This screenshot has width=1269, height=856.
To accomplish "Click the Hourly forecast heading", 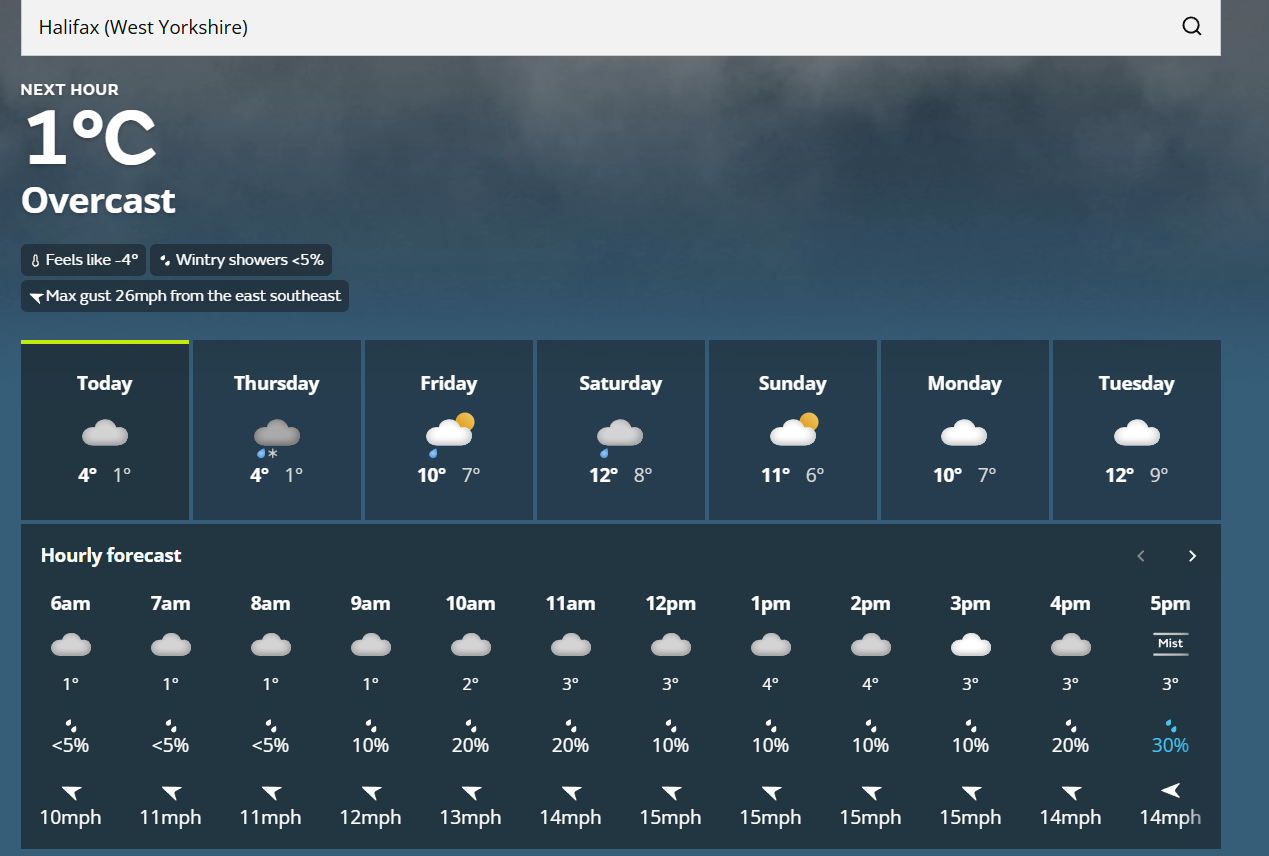I will point(111,555).
